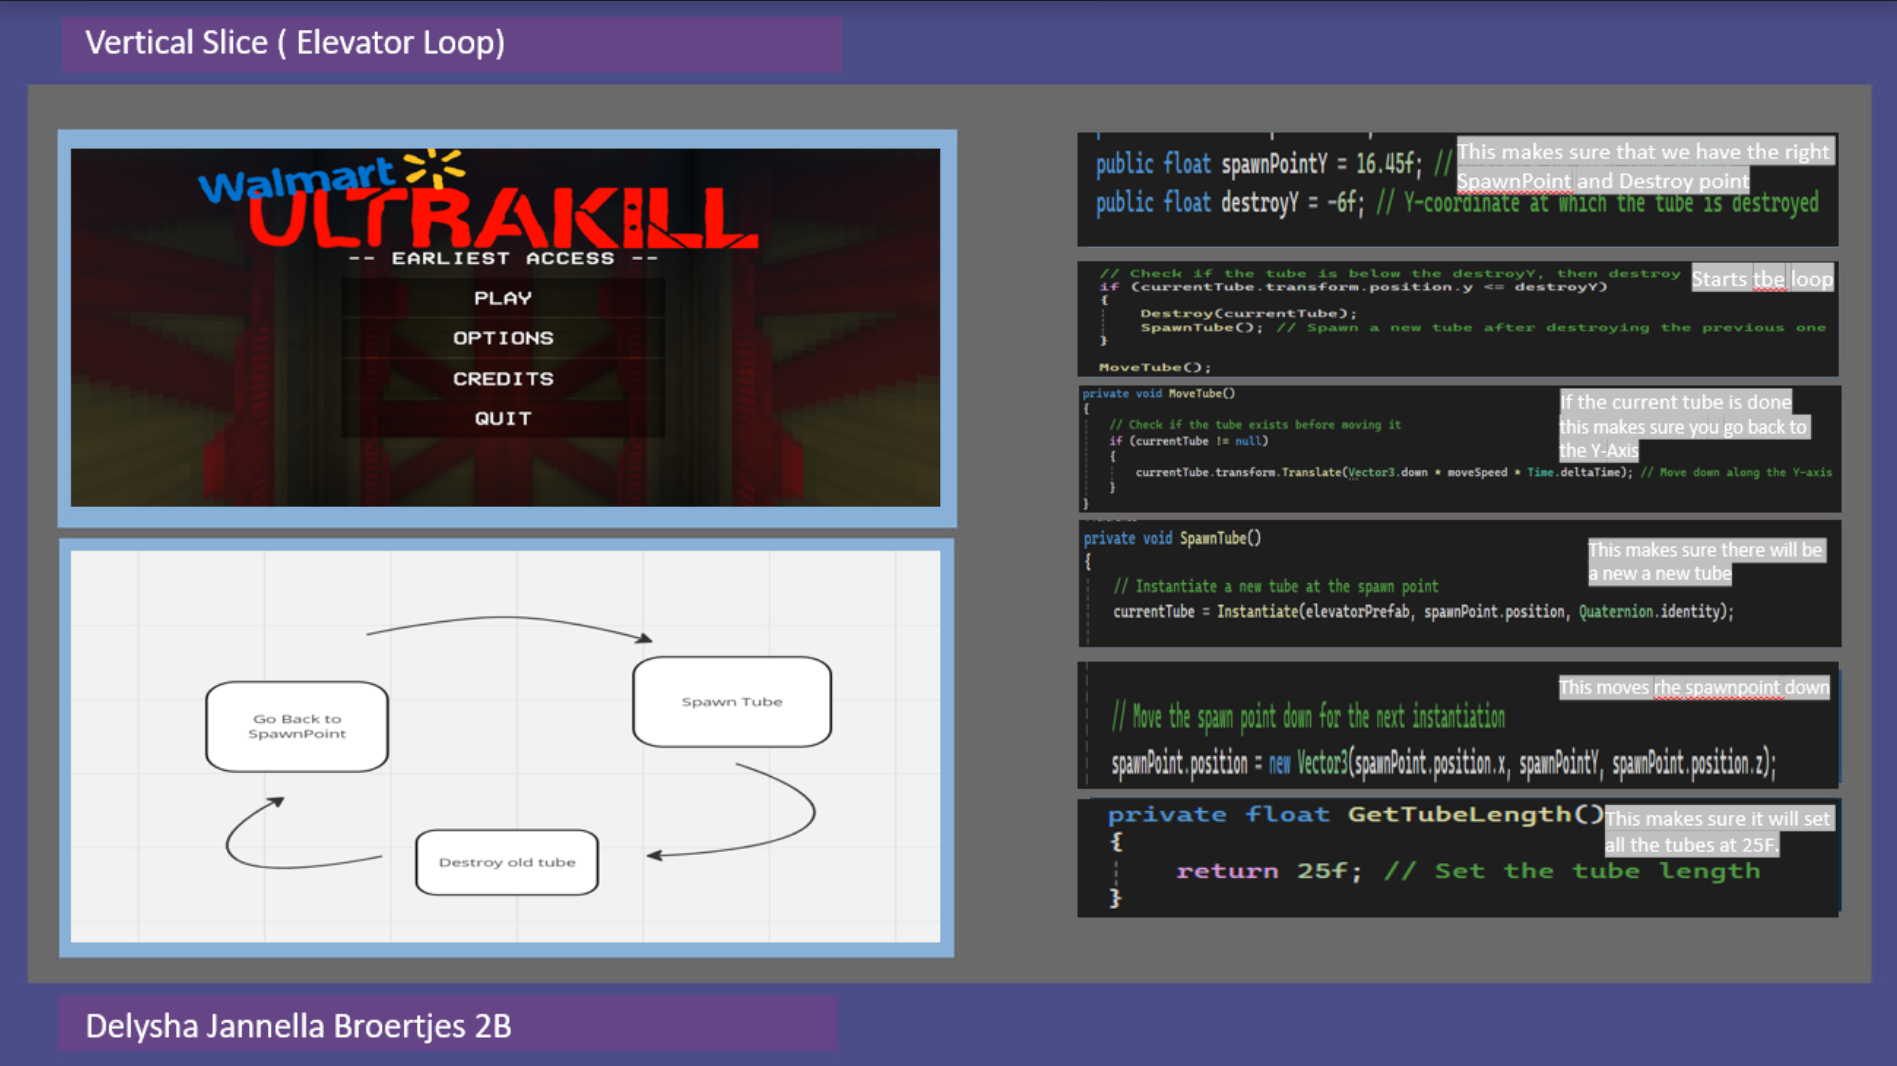Select the "there will be a new a new tube" note
The width and height of the screenshot is (1897, 1066).
click(x=1705, y=562)
